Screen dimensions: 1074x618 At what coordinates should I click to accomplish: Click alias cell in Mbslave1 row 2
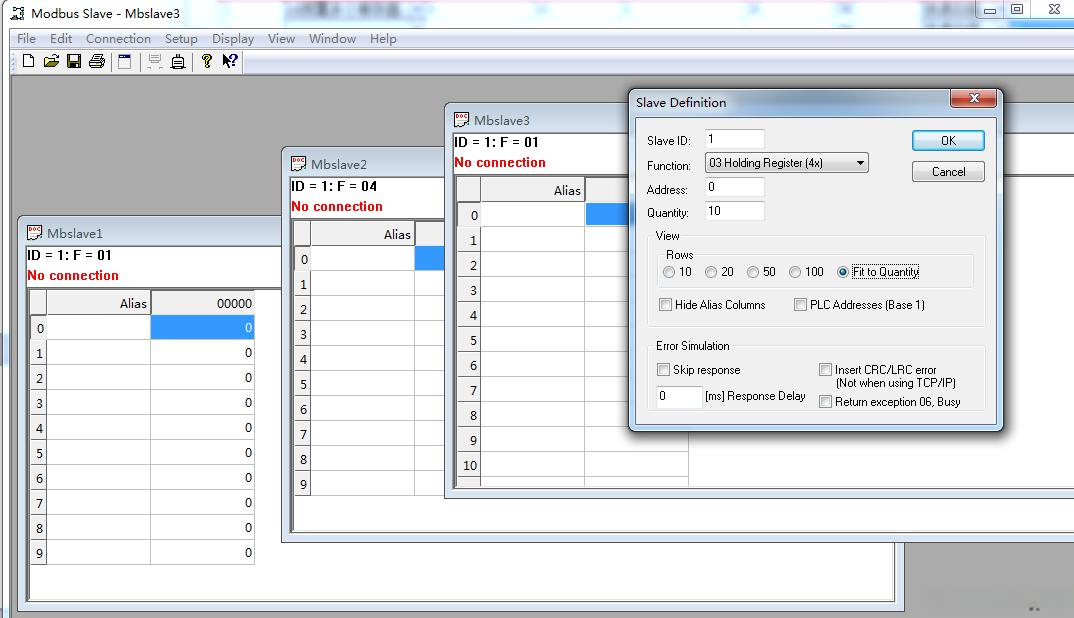coord(98,378)
